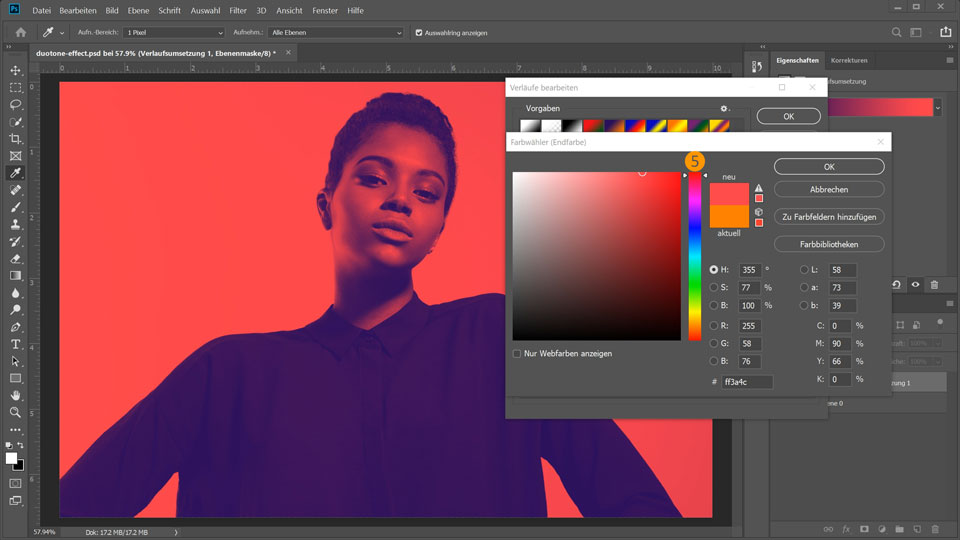
Task: Open the Filter menu
Action: tap(238, 10)
